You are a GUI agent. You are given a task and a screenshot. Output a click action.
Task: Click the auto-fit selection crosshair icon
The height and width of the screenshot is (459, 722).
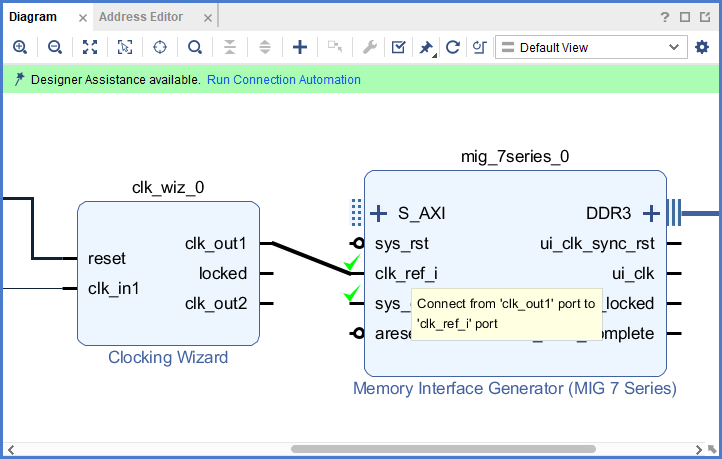click(x=160, y=47)
